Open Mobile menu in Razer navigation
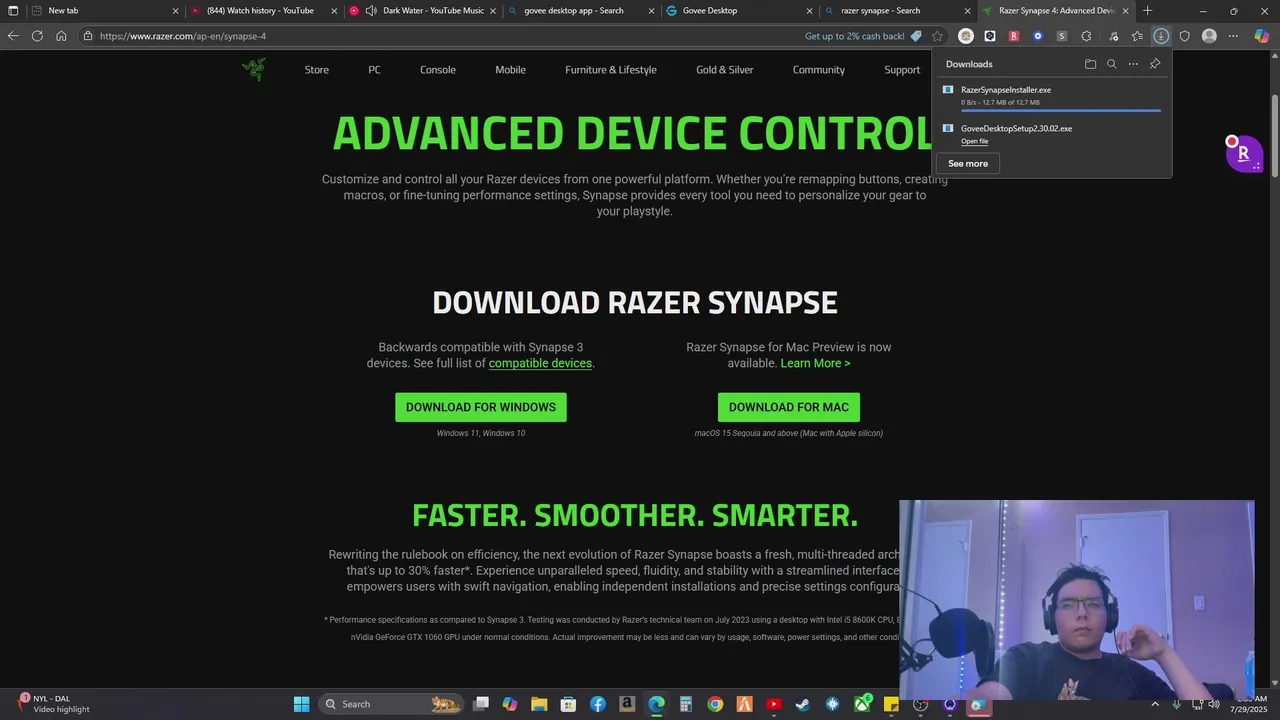1280x720 pixels. click(510, 70)
